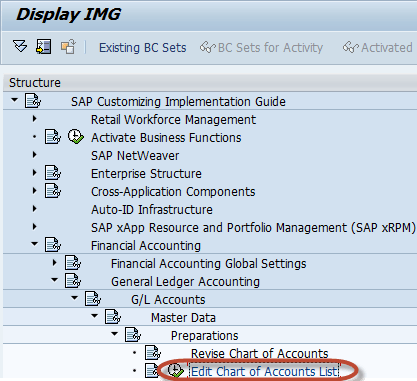This screenshot has height=381, width=417.
Task: Collapse the Preparations node
Action: coord(114,334)
